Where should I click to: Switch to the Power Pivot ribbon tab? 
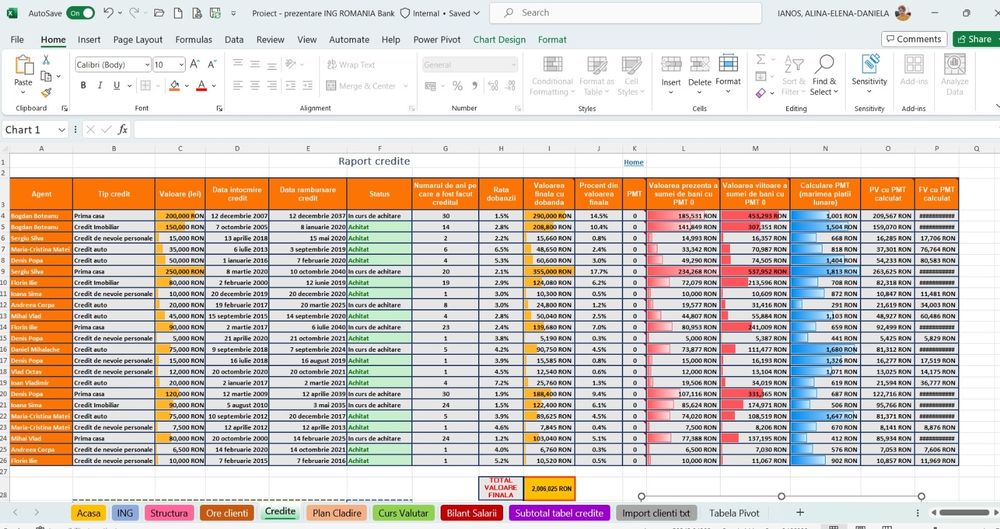[437, 40]
